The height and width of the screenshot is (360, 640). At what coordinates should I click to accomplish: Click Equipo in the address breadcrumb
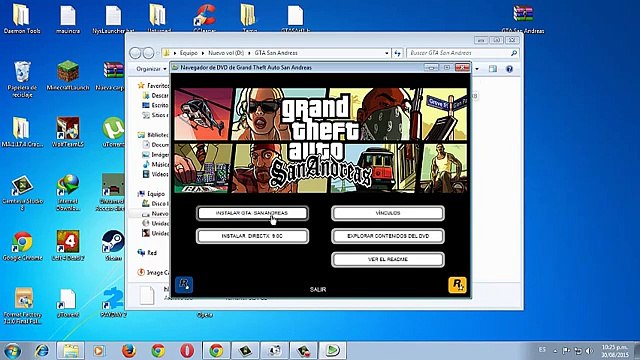point(188,53)
